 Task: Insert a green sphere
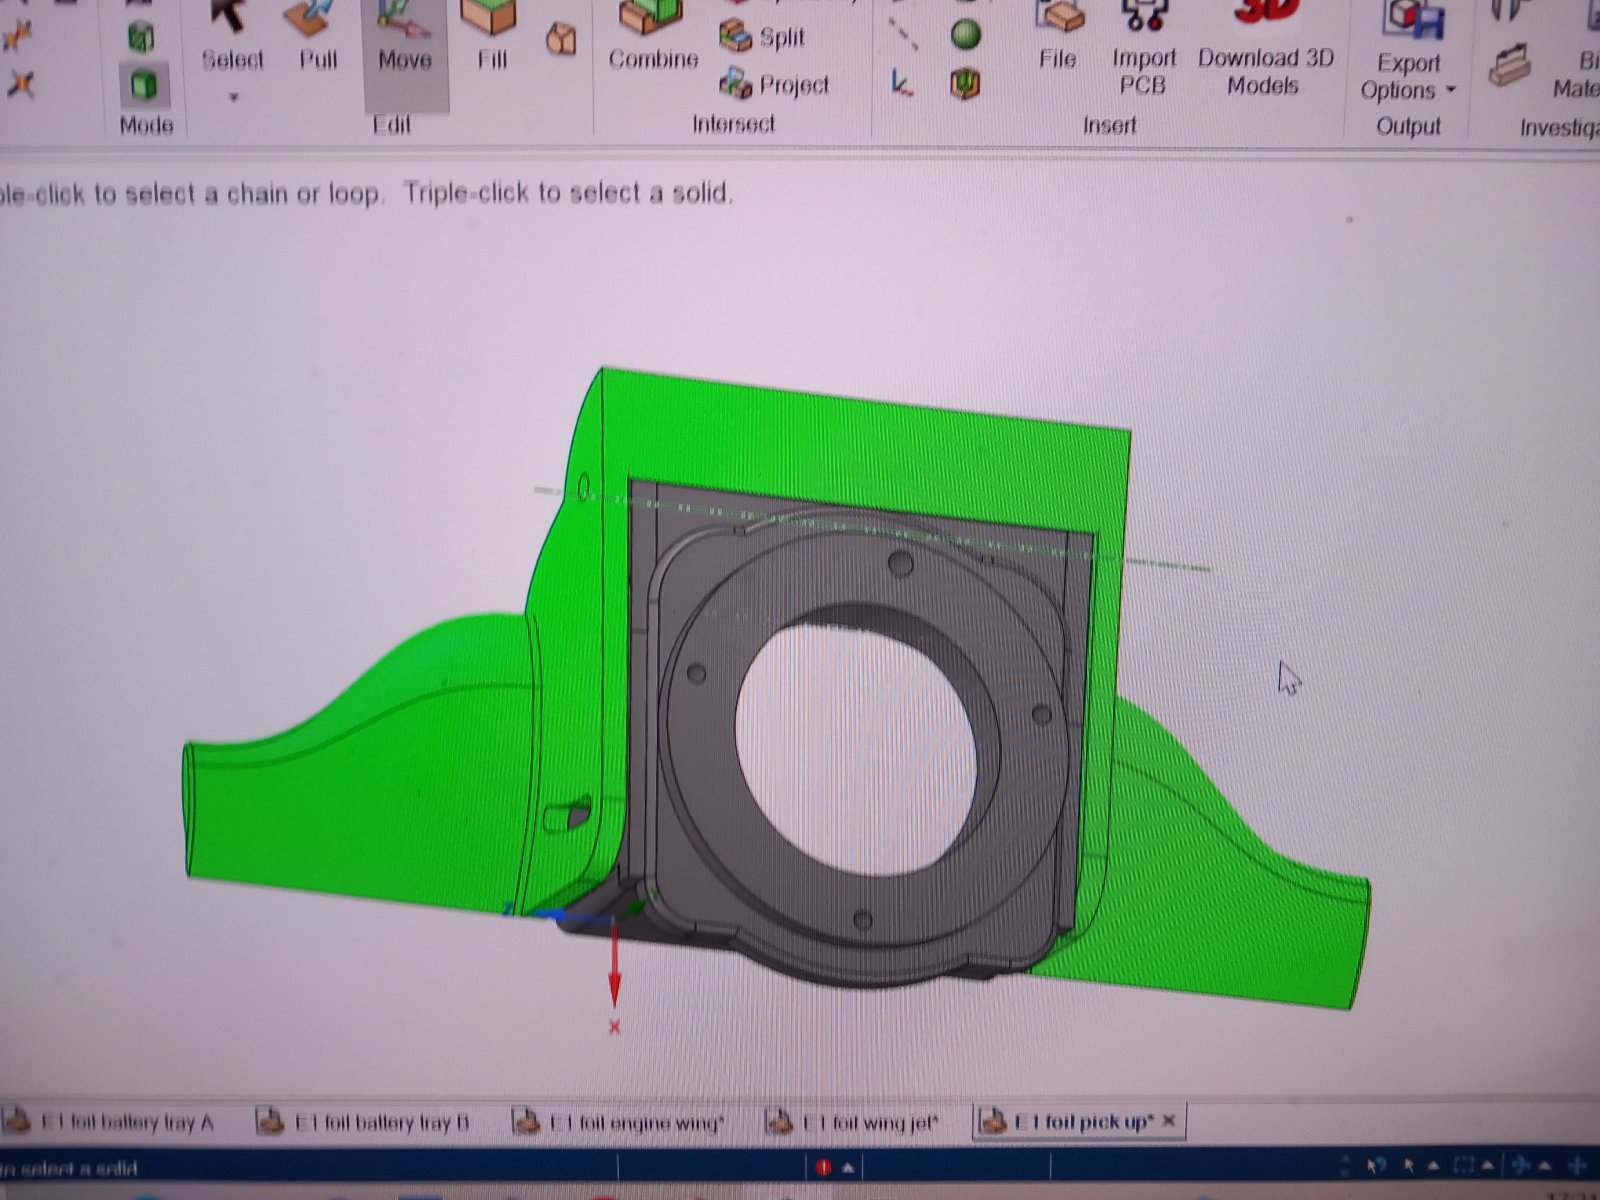[x=965, y=35]
